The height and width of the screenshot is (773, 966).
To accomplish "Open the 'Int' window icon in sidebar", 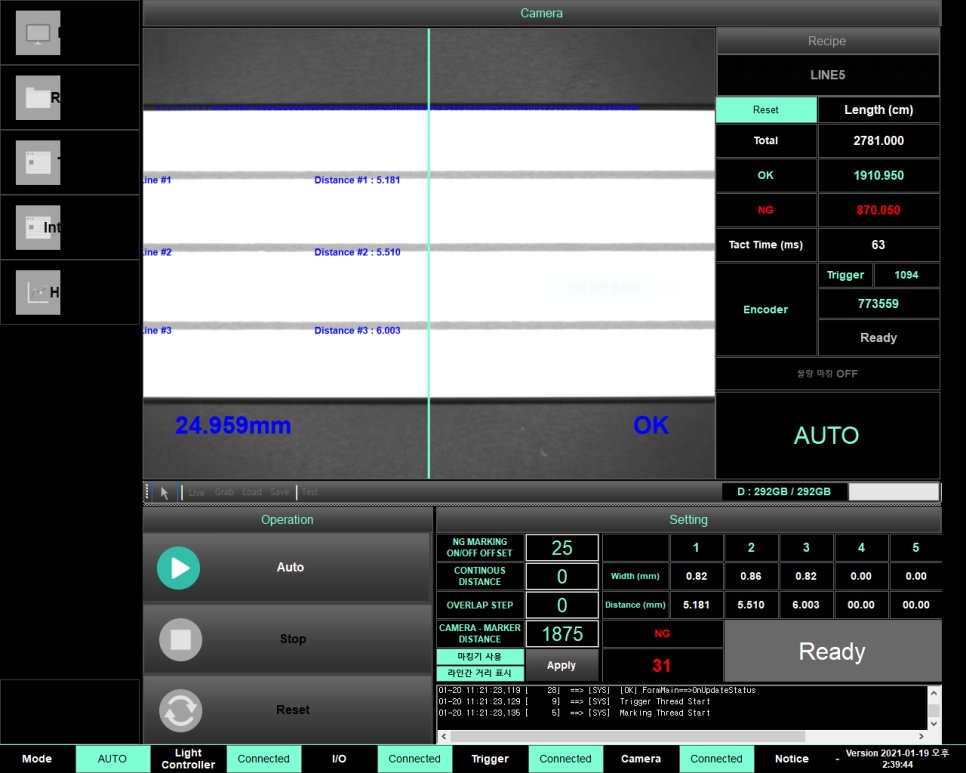I will pyautogui.click(x=38, y=227).
